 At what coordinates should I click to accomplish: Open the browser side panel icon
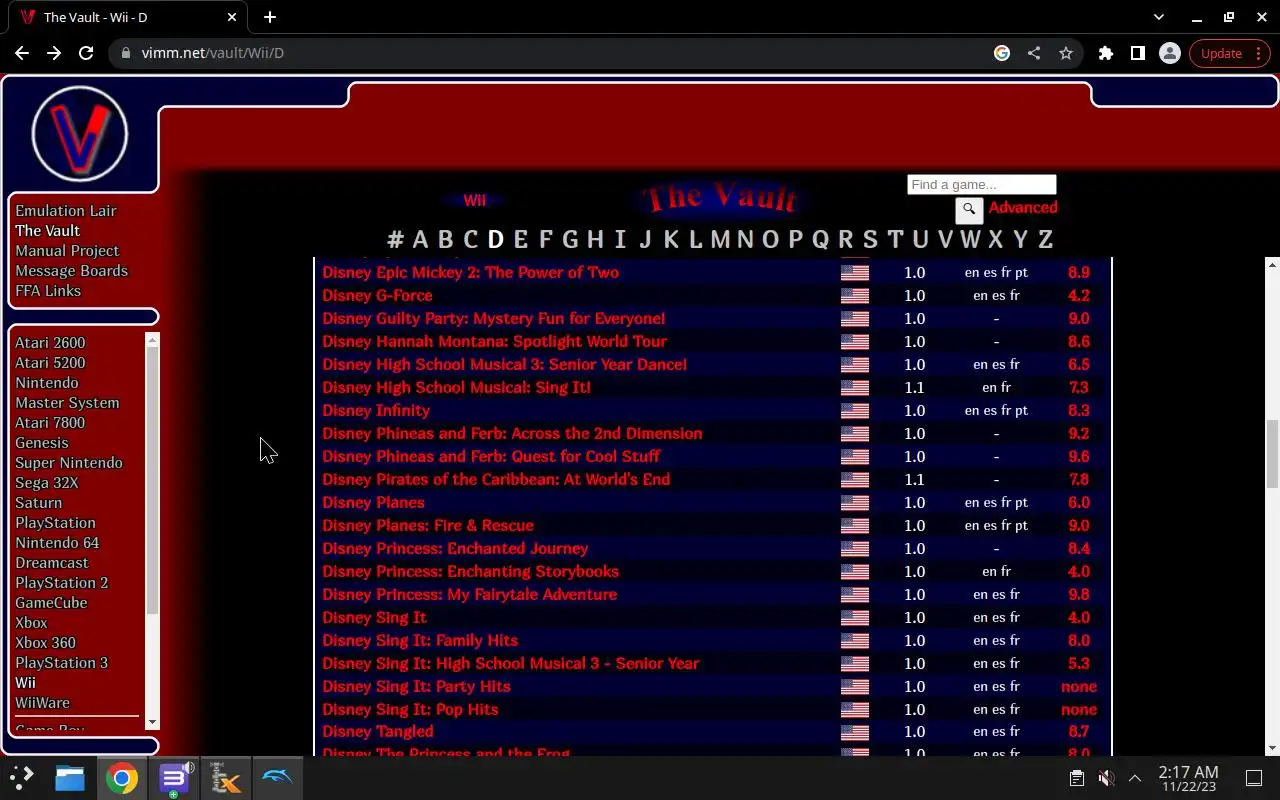coord(1138,53)
